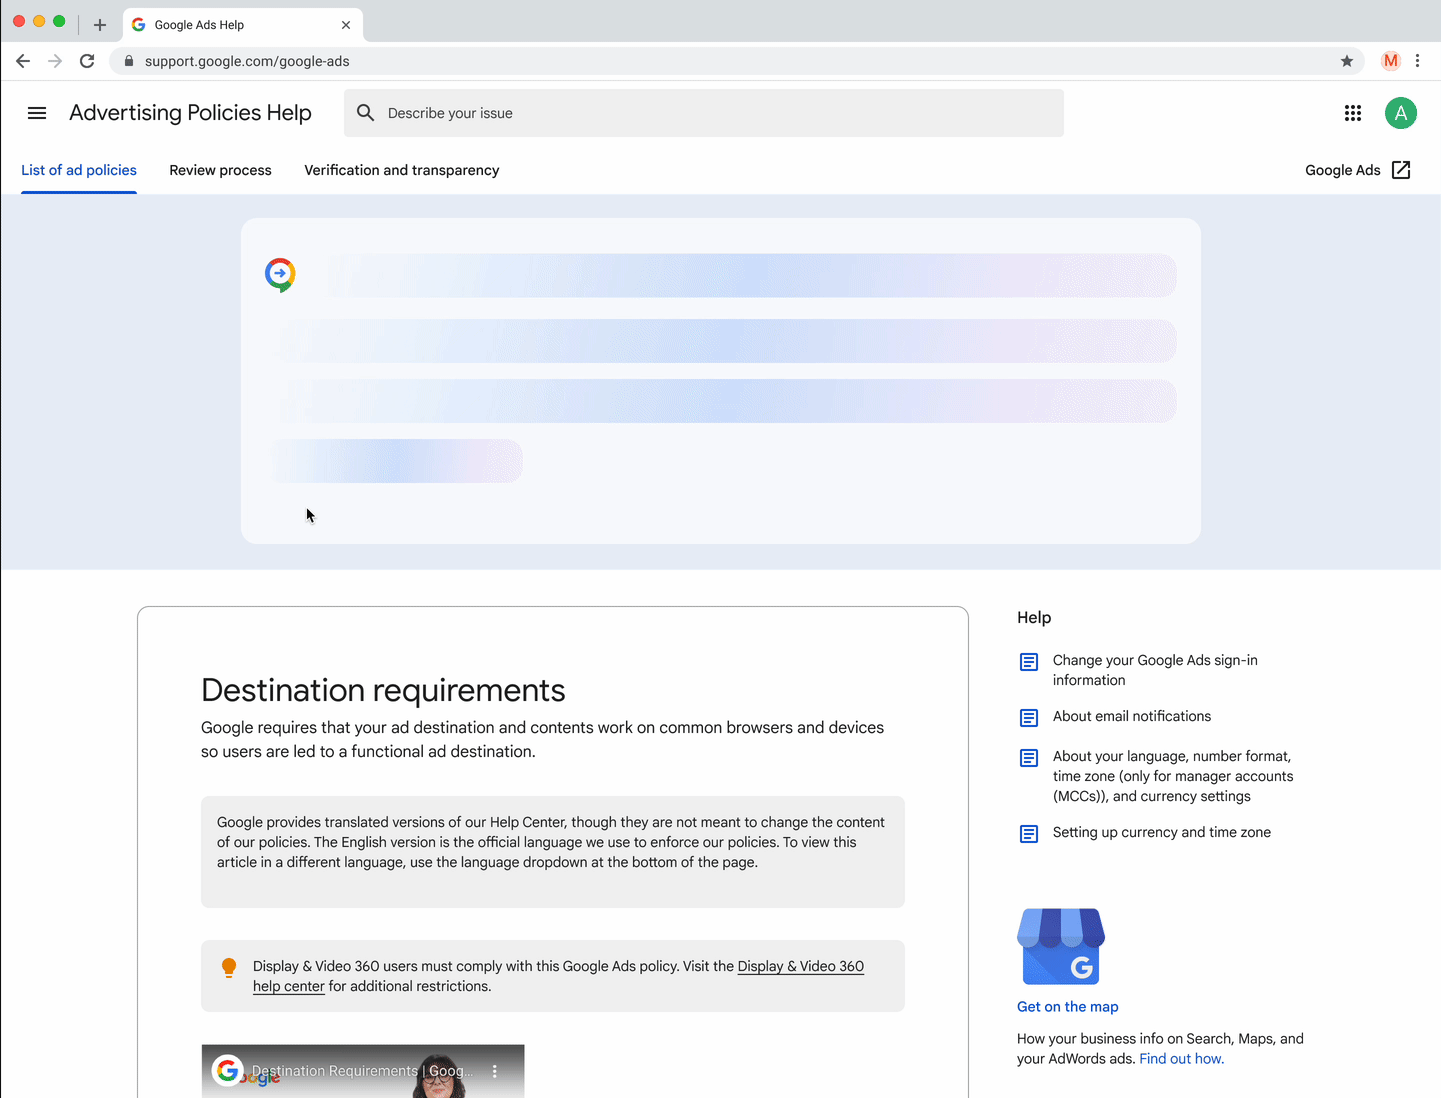Open the green account avatar
Image resolution: width=1441 pixels, height=1098 pixels.
1401,113
